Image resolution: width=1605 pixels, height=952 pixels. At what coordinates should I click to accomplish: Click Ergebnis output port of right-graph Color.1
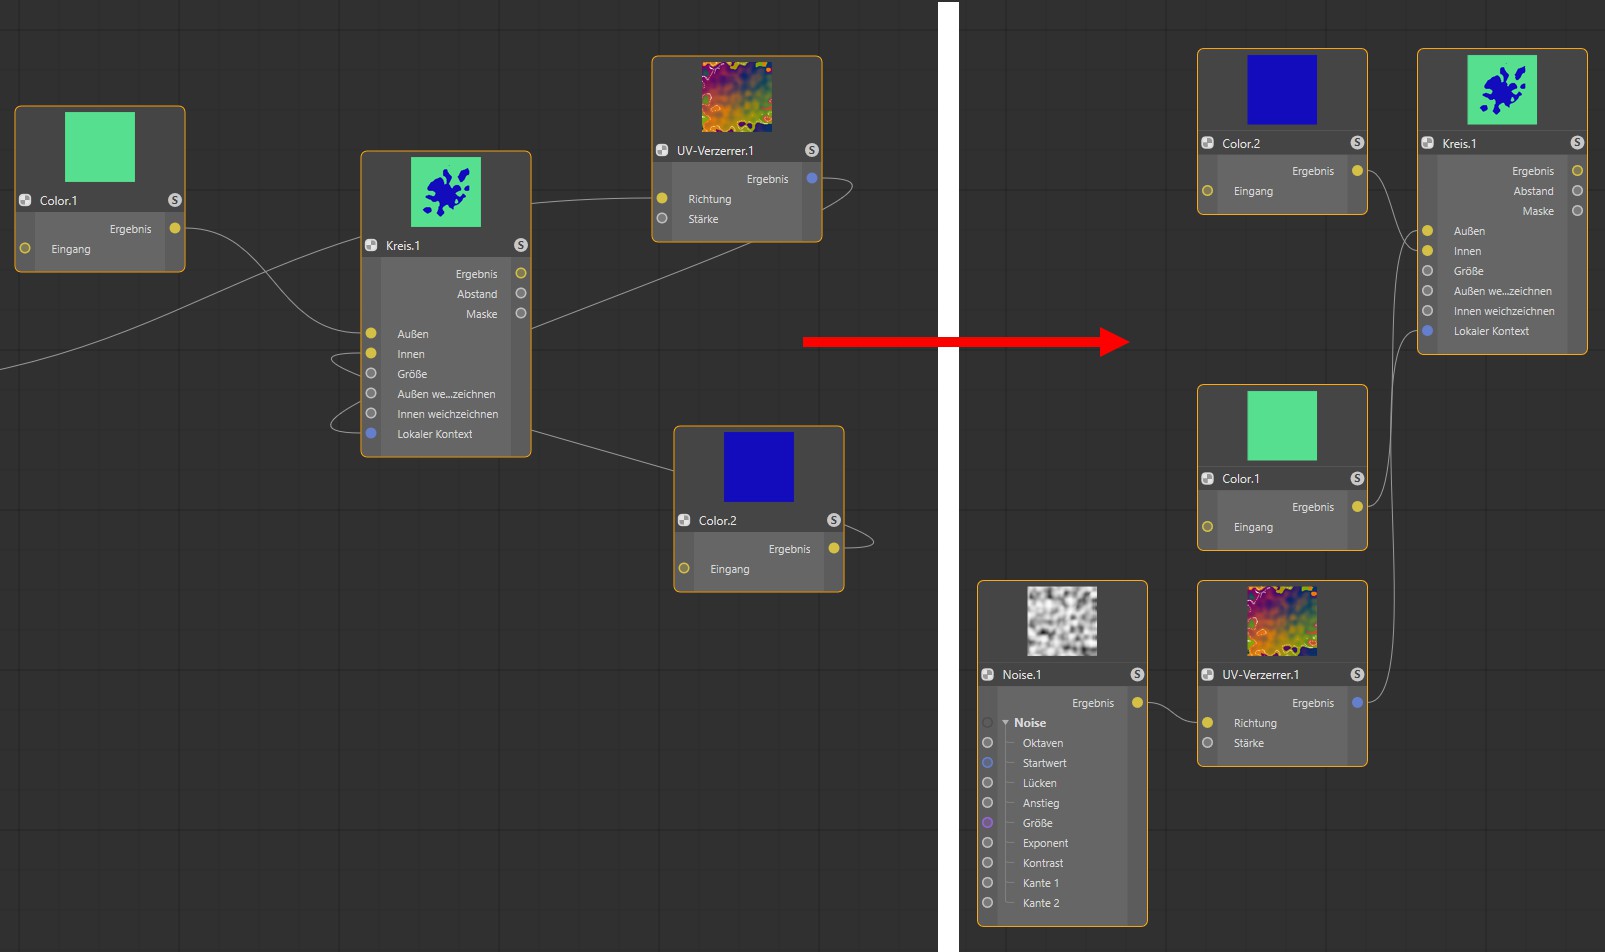(1357, 507)
